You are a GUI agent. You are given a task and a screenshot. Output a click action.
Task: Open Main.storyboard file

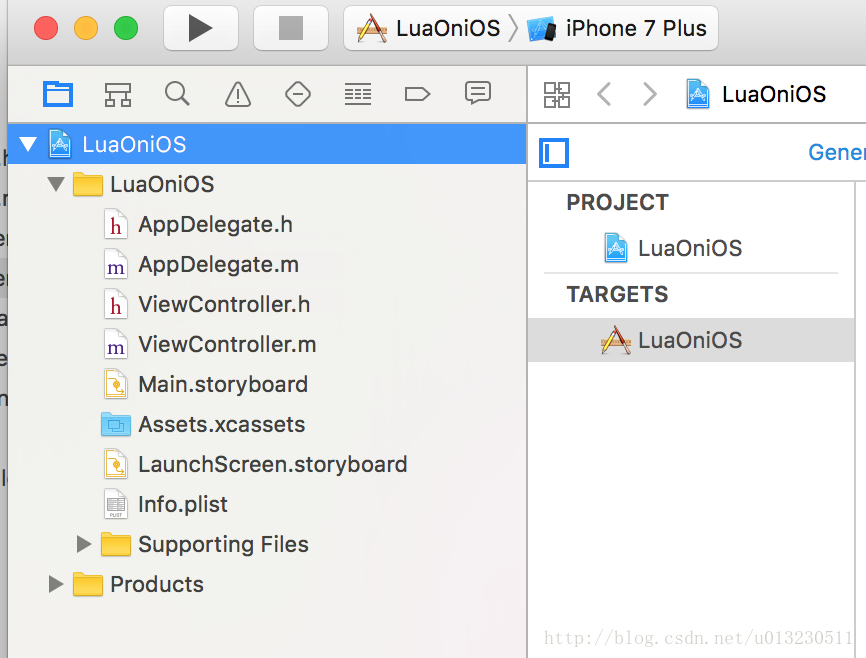pyautogui.click(x=222, y=385)
